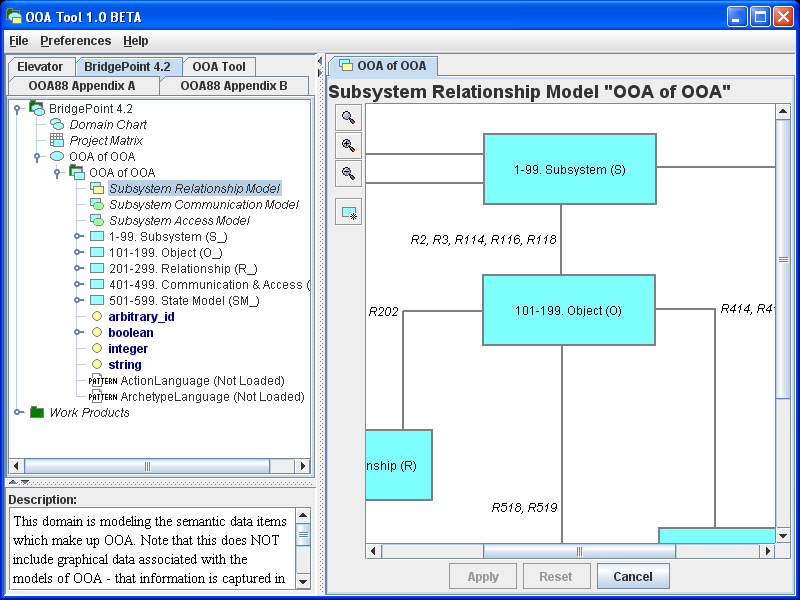Expand the Work Products node
This screenshot has width=800, height=600.
point(18,412)
